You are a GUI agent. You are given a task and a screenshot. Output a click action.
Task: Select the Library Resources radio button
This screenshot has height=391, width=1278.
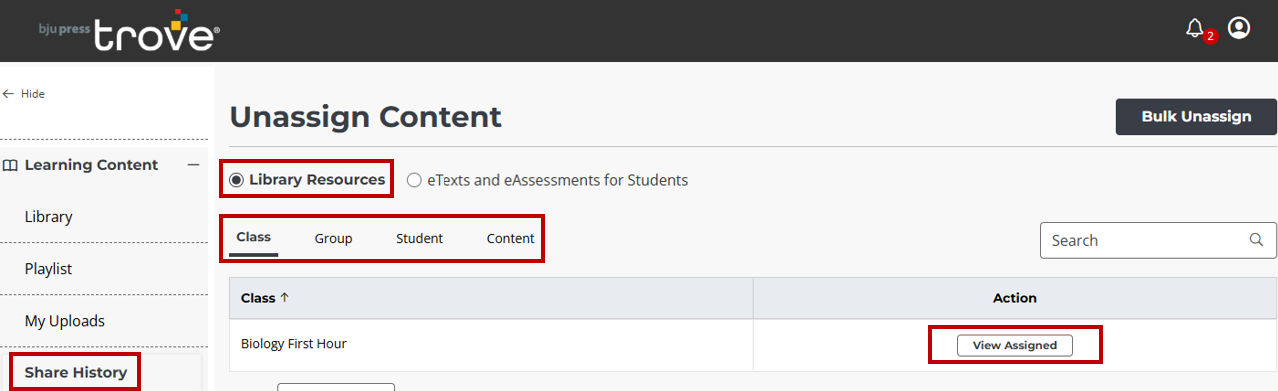point(236,180)
